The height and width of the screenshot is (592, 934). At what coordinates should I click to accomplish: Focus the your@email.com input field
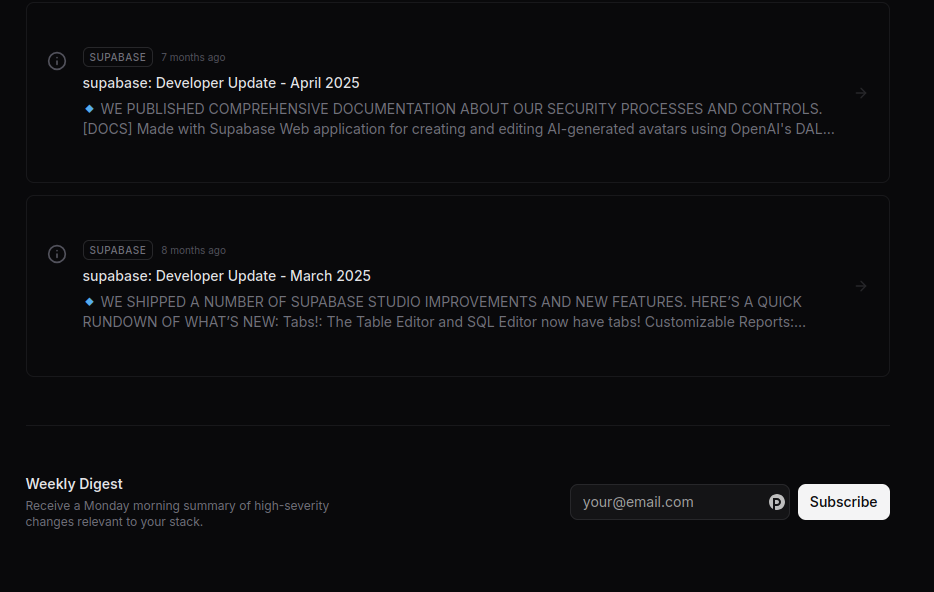click(680, 502)
